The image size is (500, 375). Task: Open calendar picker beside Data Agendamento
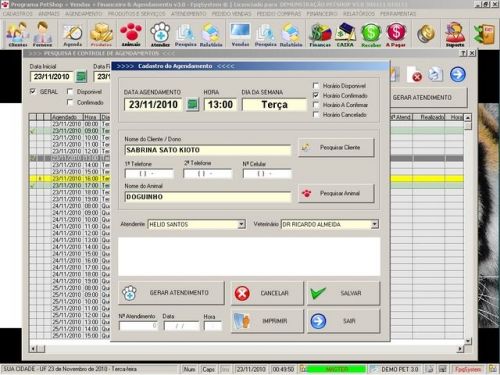click(192, 104)
